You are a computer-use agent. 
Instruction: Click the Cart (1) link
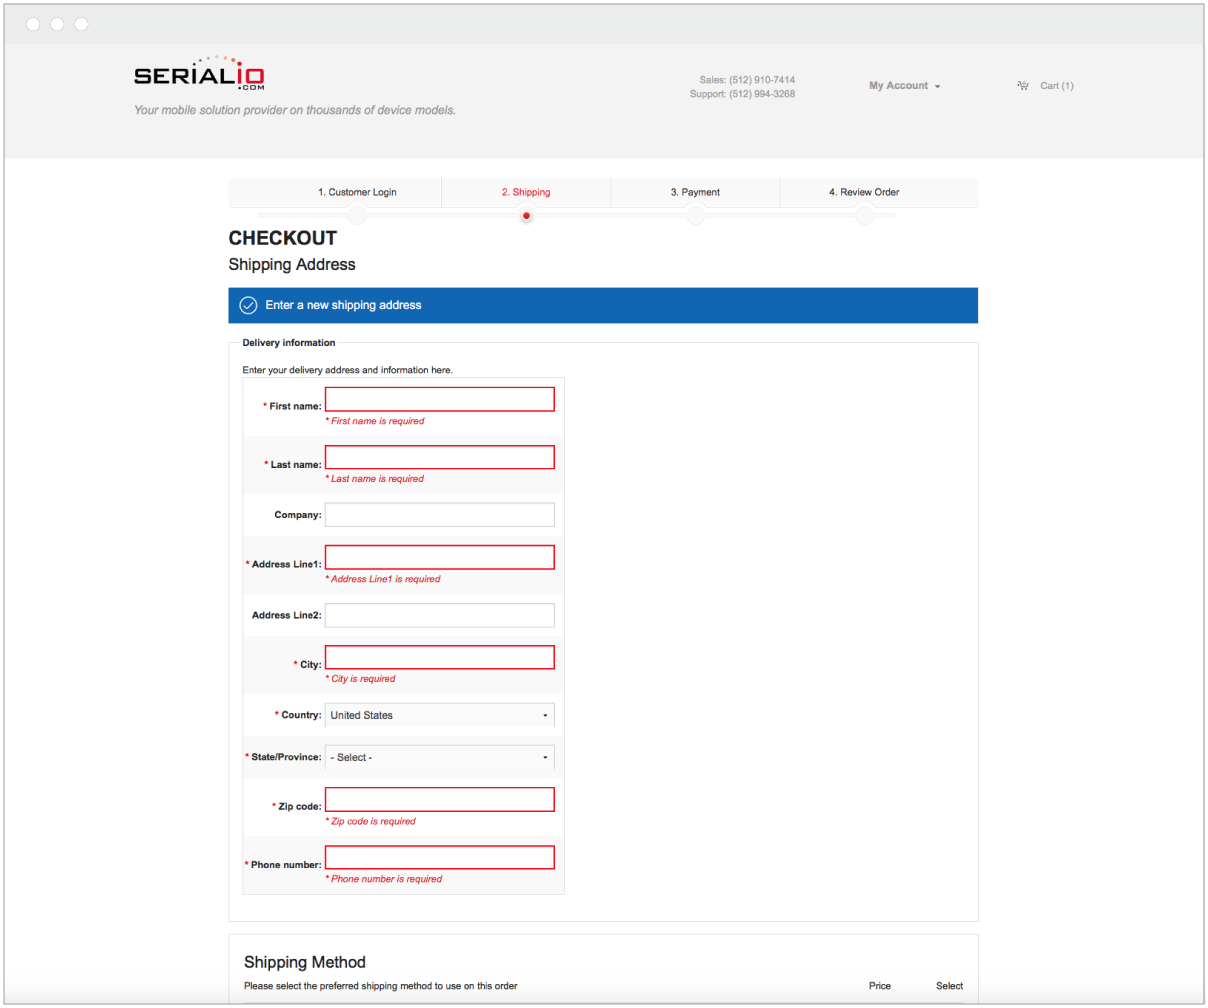click(1057, 86)
